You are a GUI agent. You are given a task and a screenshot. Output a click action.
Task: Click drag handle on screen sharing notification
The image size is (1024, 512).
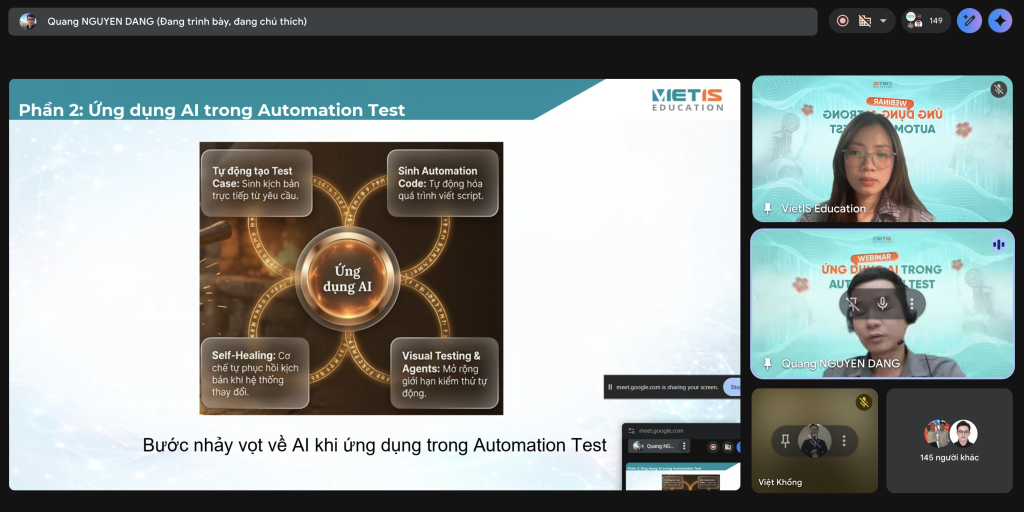[610, 387]
